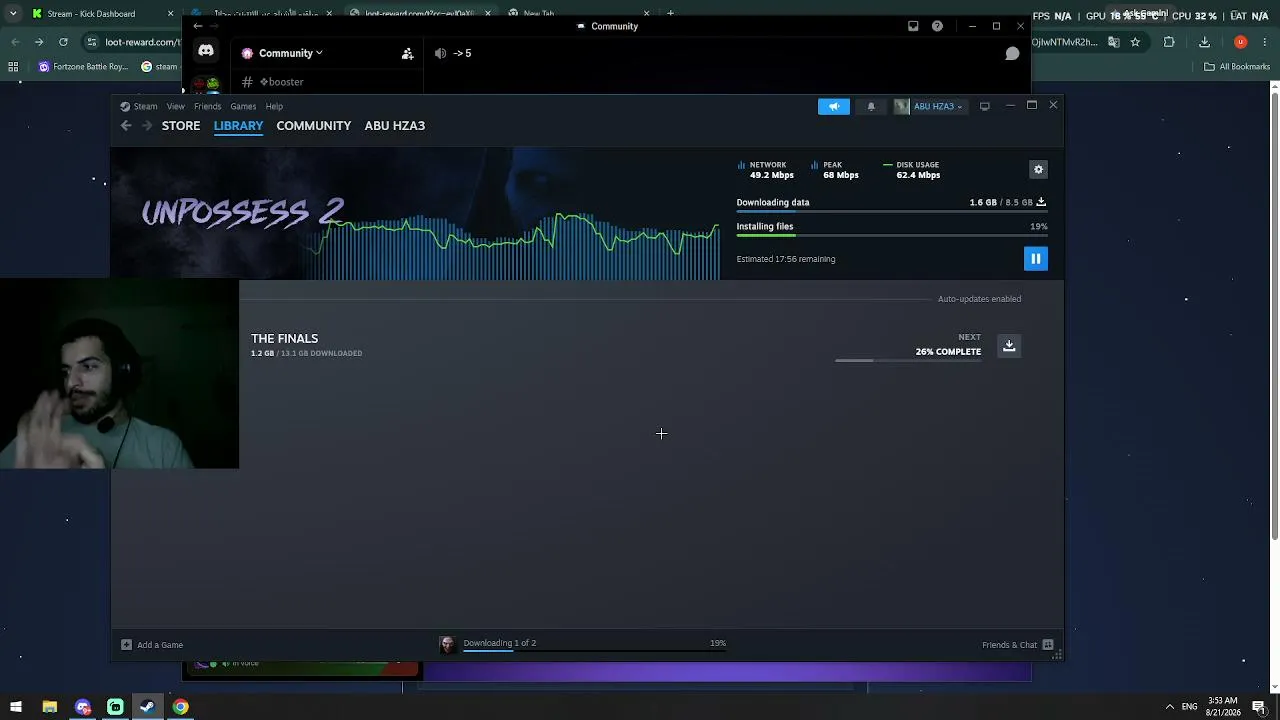The width and height of the screenshot is (1280, 720).
Task: Pause the current Steam download
Action: (x=1035, y=259)
